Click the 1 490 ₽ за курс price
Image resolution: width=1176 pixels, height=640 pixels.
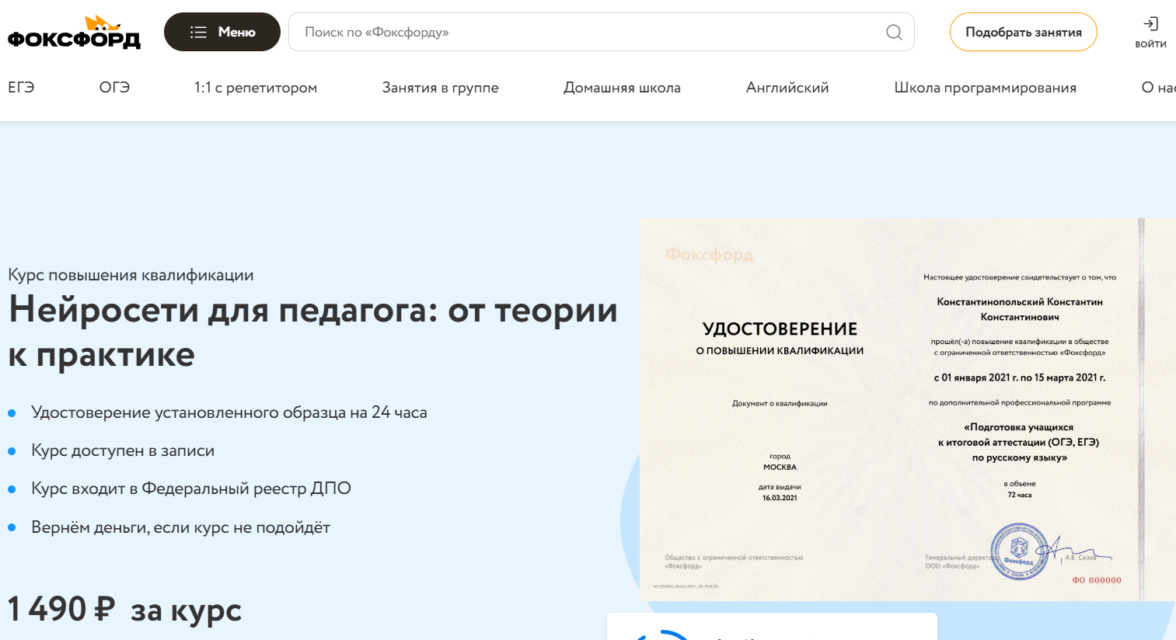click(x=124, y=609)
